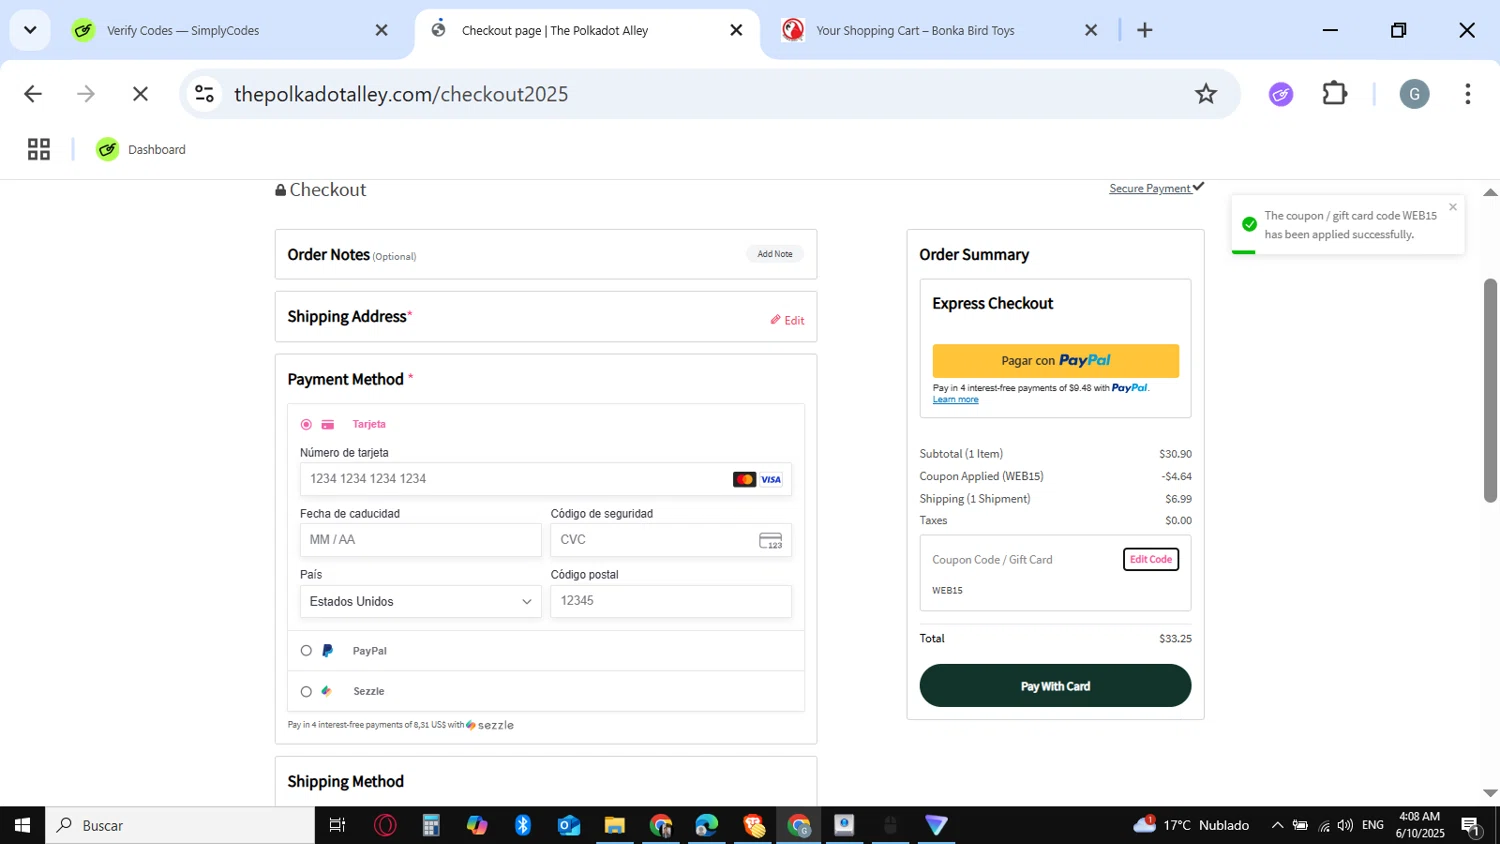
Task: Click Edit Code coupon button
Action: point(1151,559)
